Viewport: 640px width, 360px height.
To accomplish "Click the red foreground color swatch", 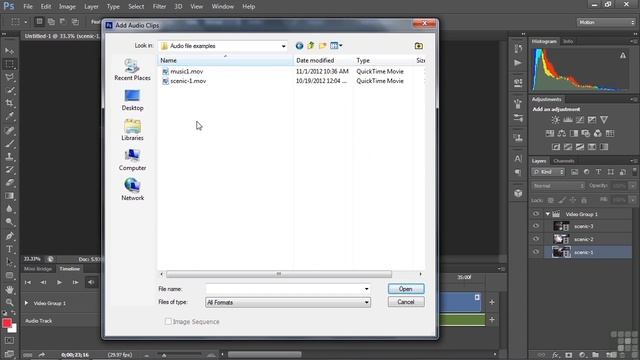I will tap(7, 323).
